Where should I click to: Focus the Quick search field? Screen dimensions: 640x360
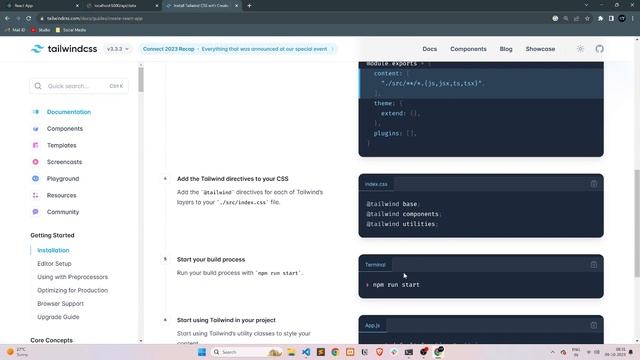coord(79,86)
